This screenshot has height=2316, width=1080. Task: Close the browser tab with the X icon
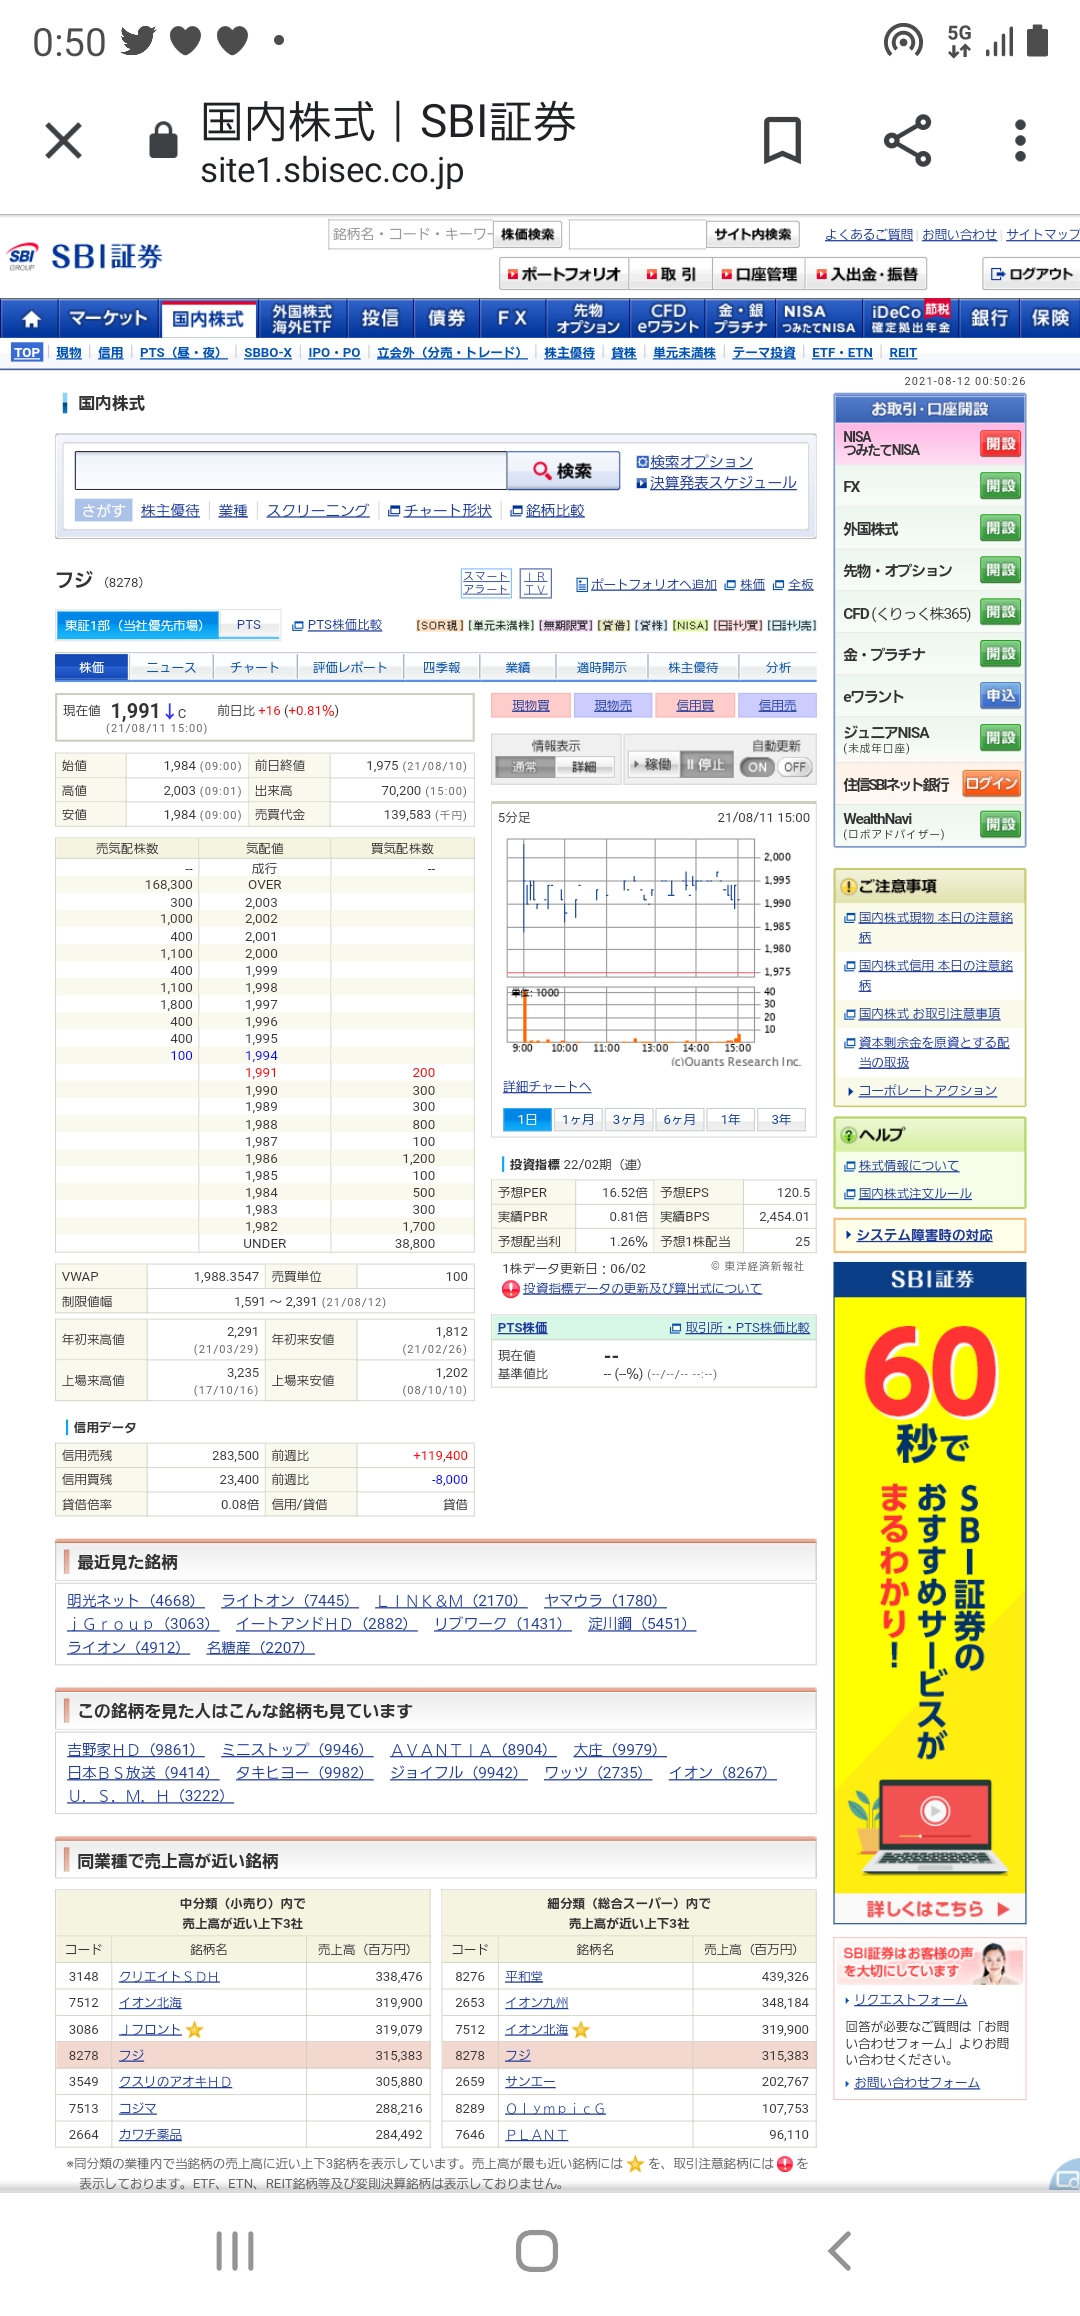point(64,141)
